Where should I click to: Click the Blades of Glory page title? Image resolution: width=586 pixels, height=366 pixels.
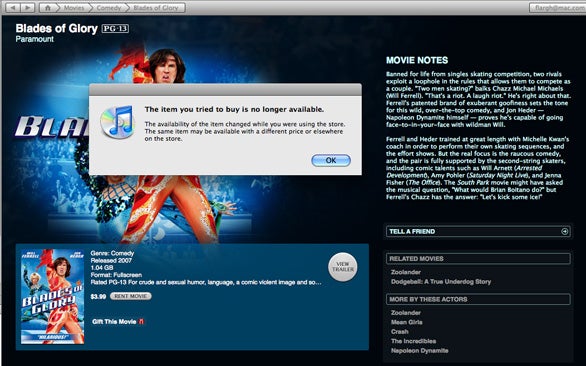click(x=56, y=28)
